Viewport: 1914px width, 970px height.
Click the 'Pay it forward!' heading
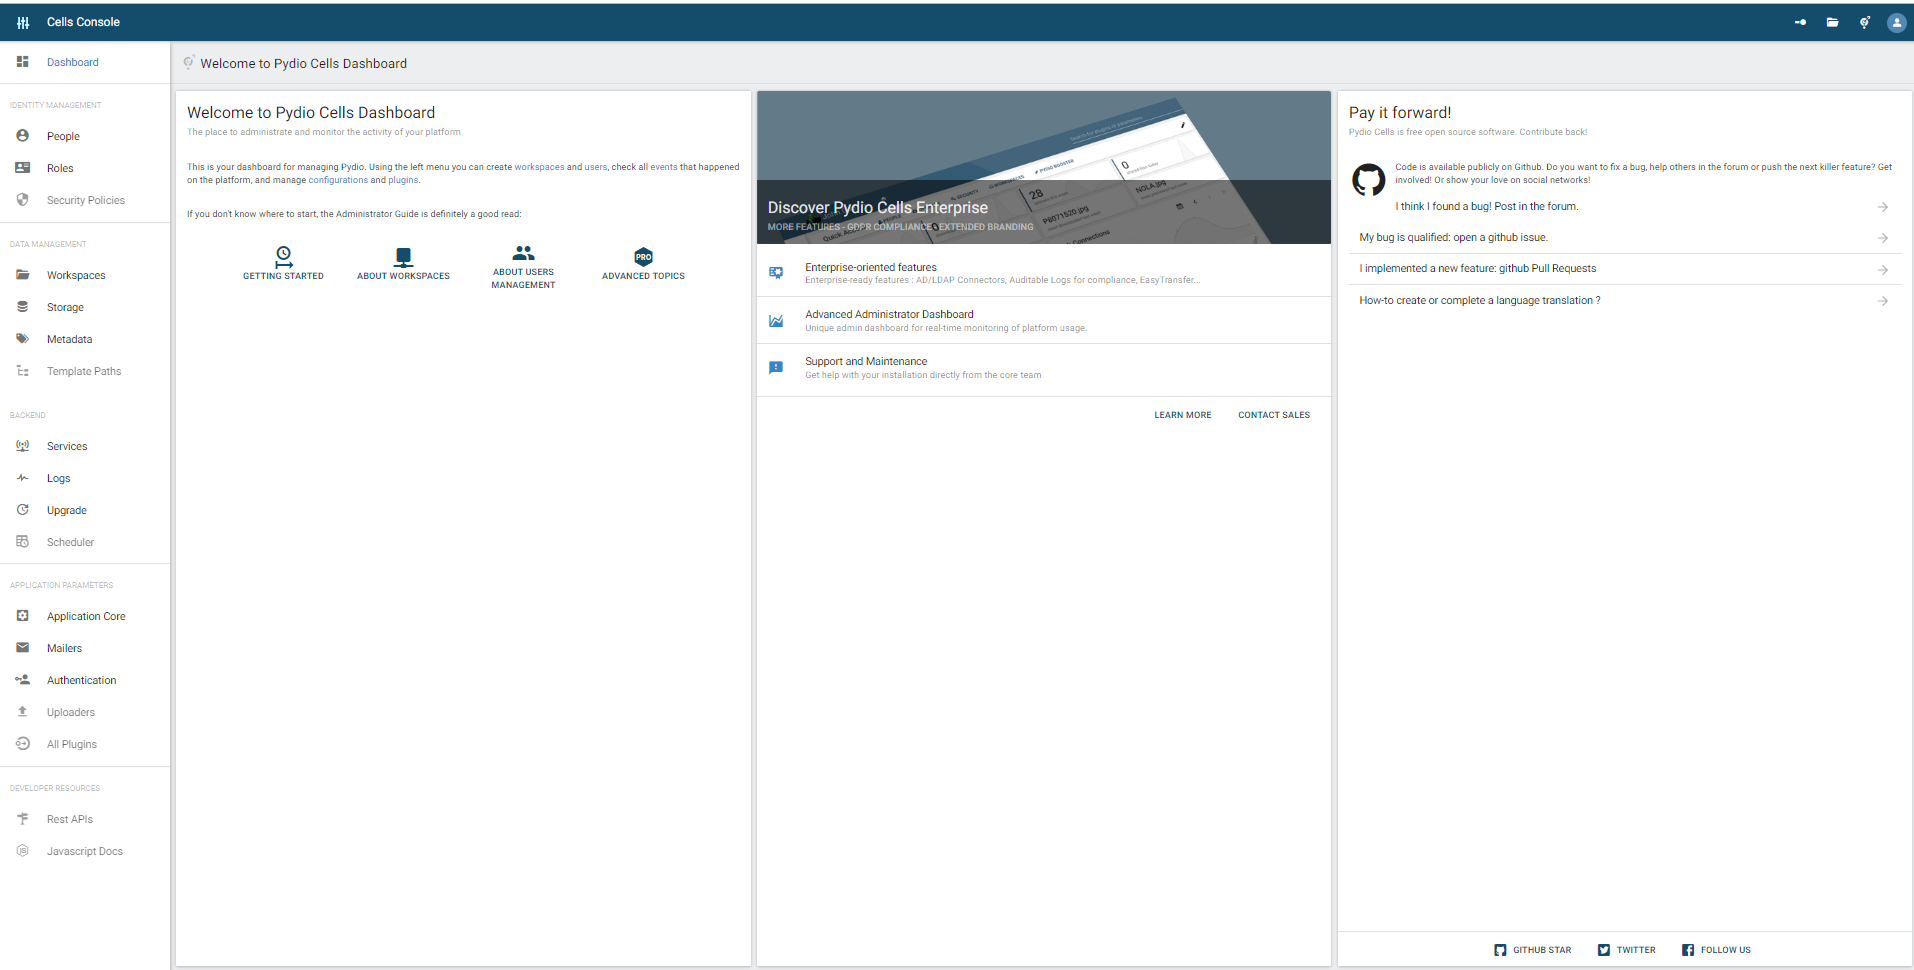tap(1399, 113)
